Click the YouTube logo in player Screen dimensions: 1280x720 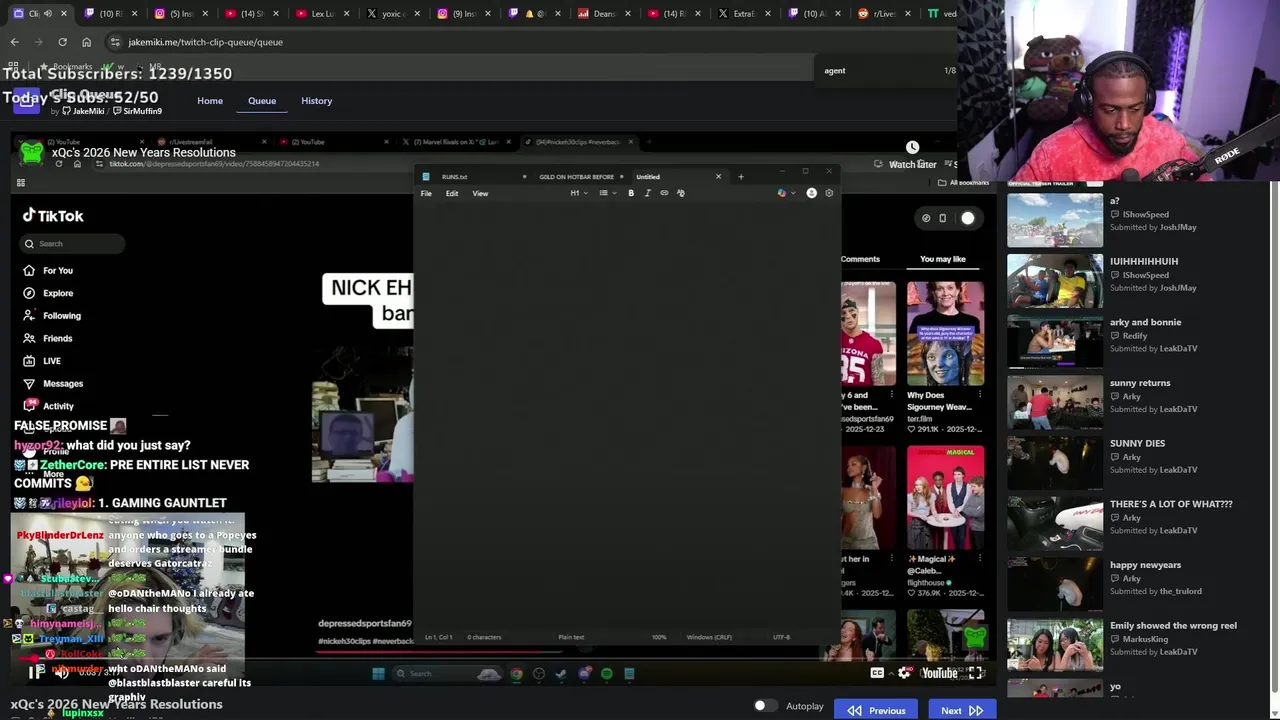(x=939, y=673)
